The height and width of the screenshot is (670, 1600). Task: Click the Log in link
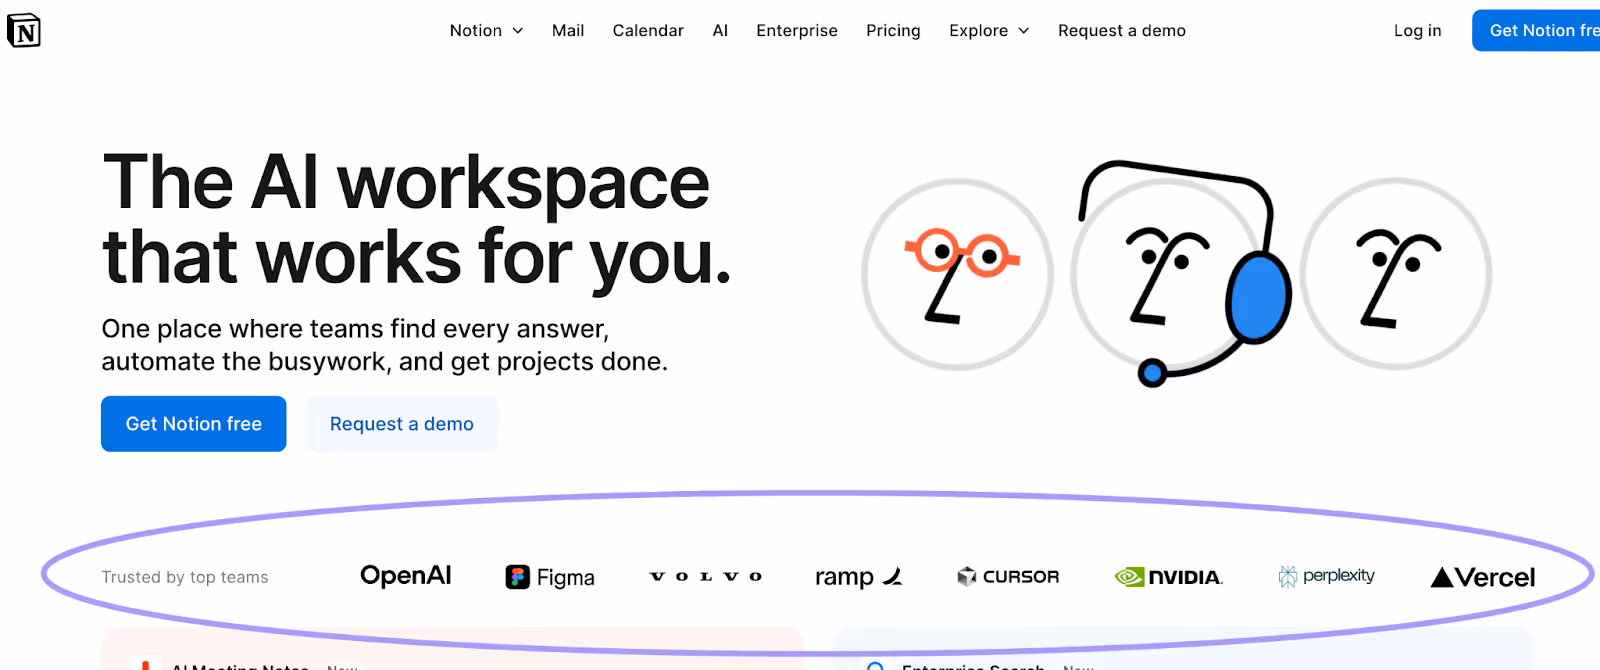click(1417, 31)
